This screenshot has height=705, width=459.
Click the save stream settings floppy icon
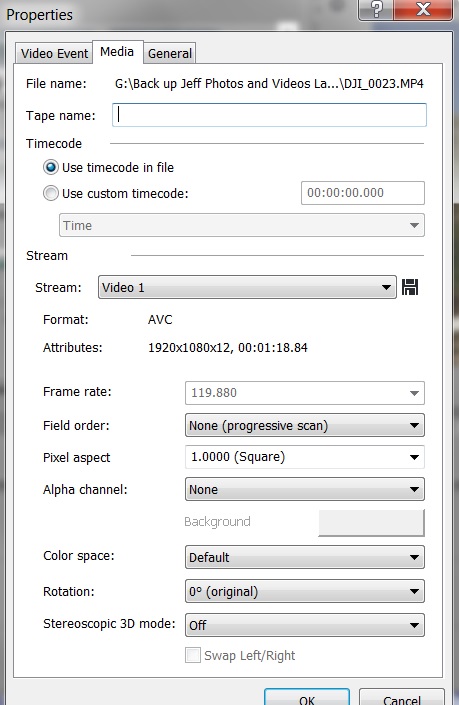point(410,287)
